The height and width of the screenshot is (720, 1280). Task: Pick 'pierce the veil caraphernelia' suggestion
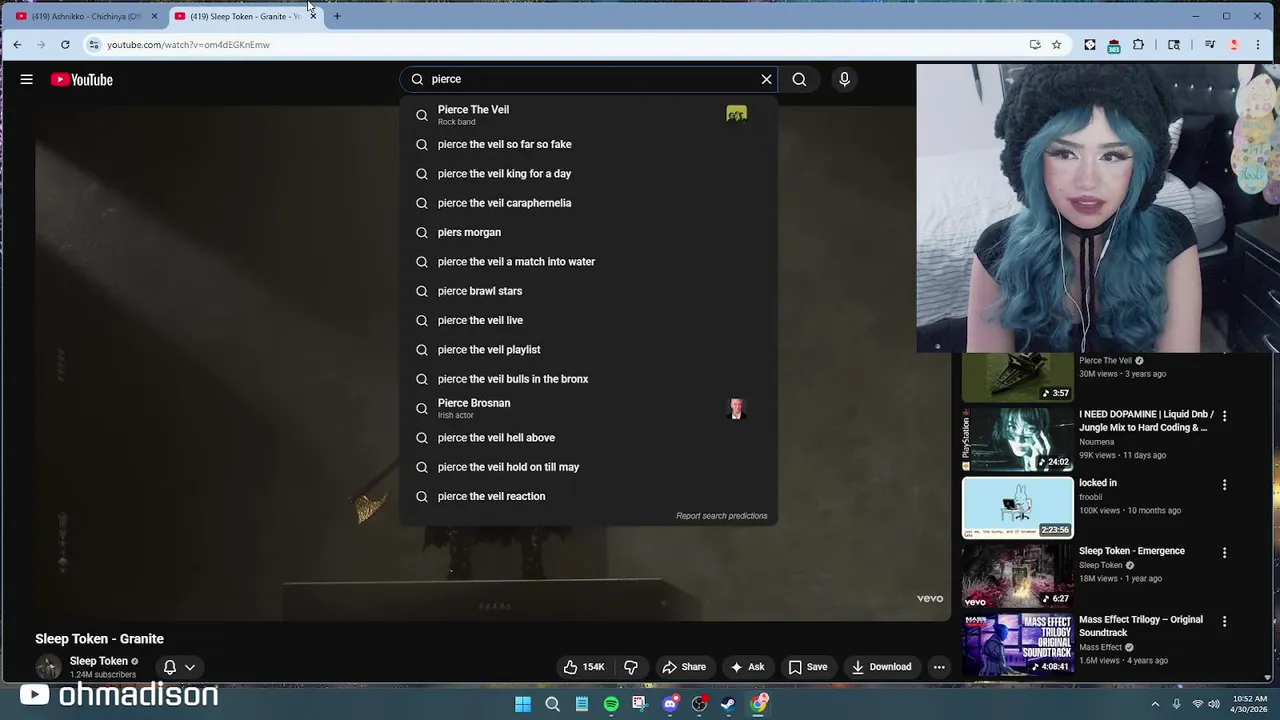588,203
